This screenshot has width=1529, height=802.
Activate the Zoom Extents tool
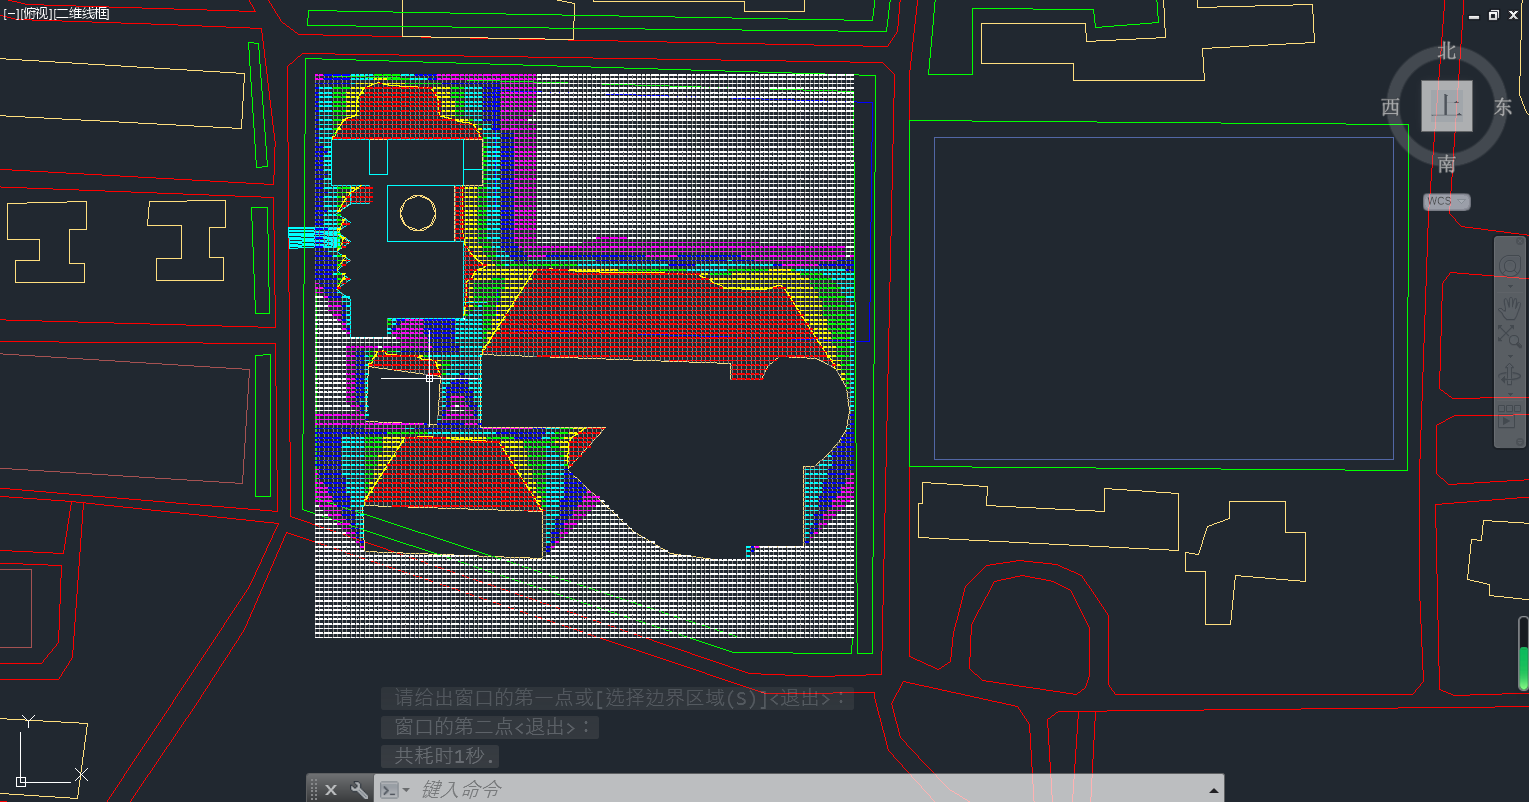coord(1509,337)
